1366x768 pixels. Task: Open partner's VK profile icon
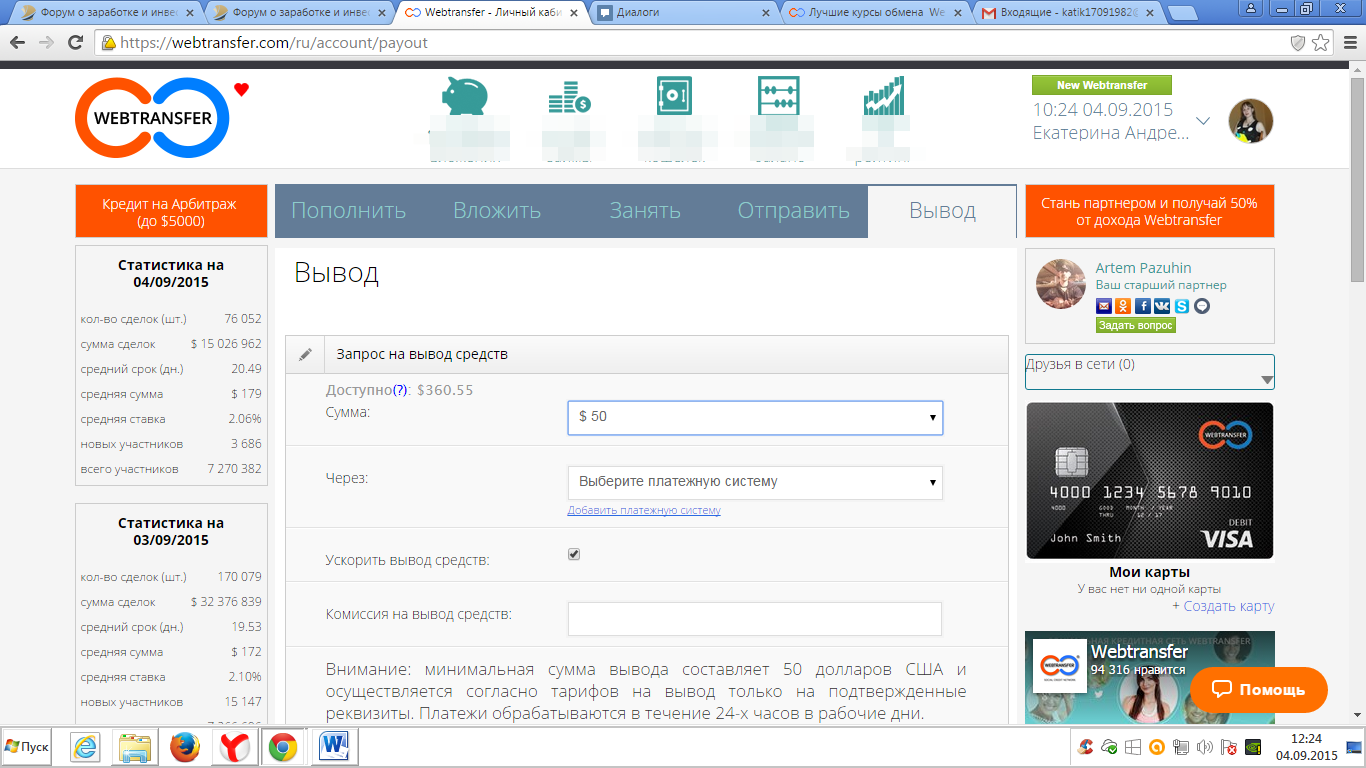[1163, 307]
